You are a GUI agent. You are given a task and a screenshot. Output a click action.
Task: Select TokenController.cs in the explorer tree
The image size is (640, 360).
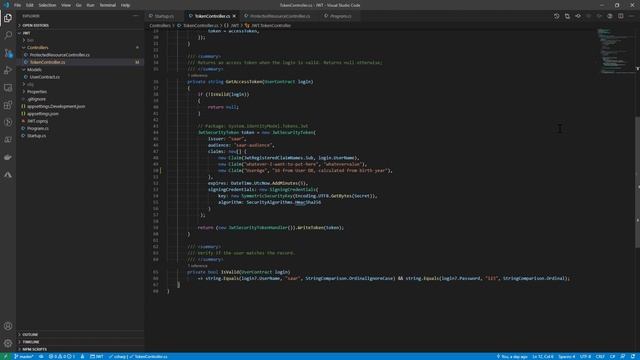pyautogui.click(x=80, y=62)
